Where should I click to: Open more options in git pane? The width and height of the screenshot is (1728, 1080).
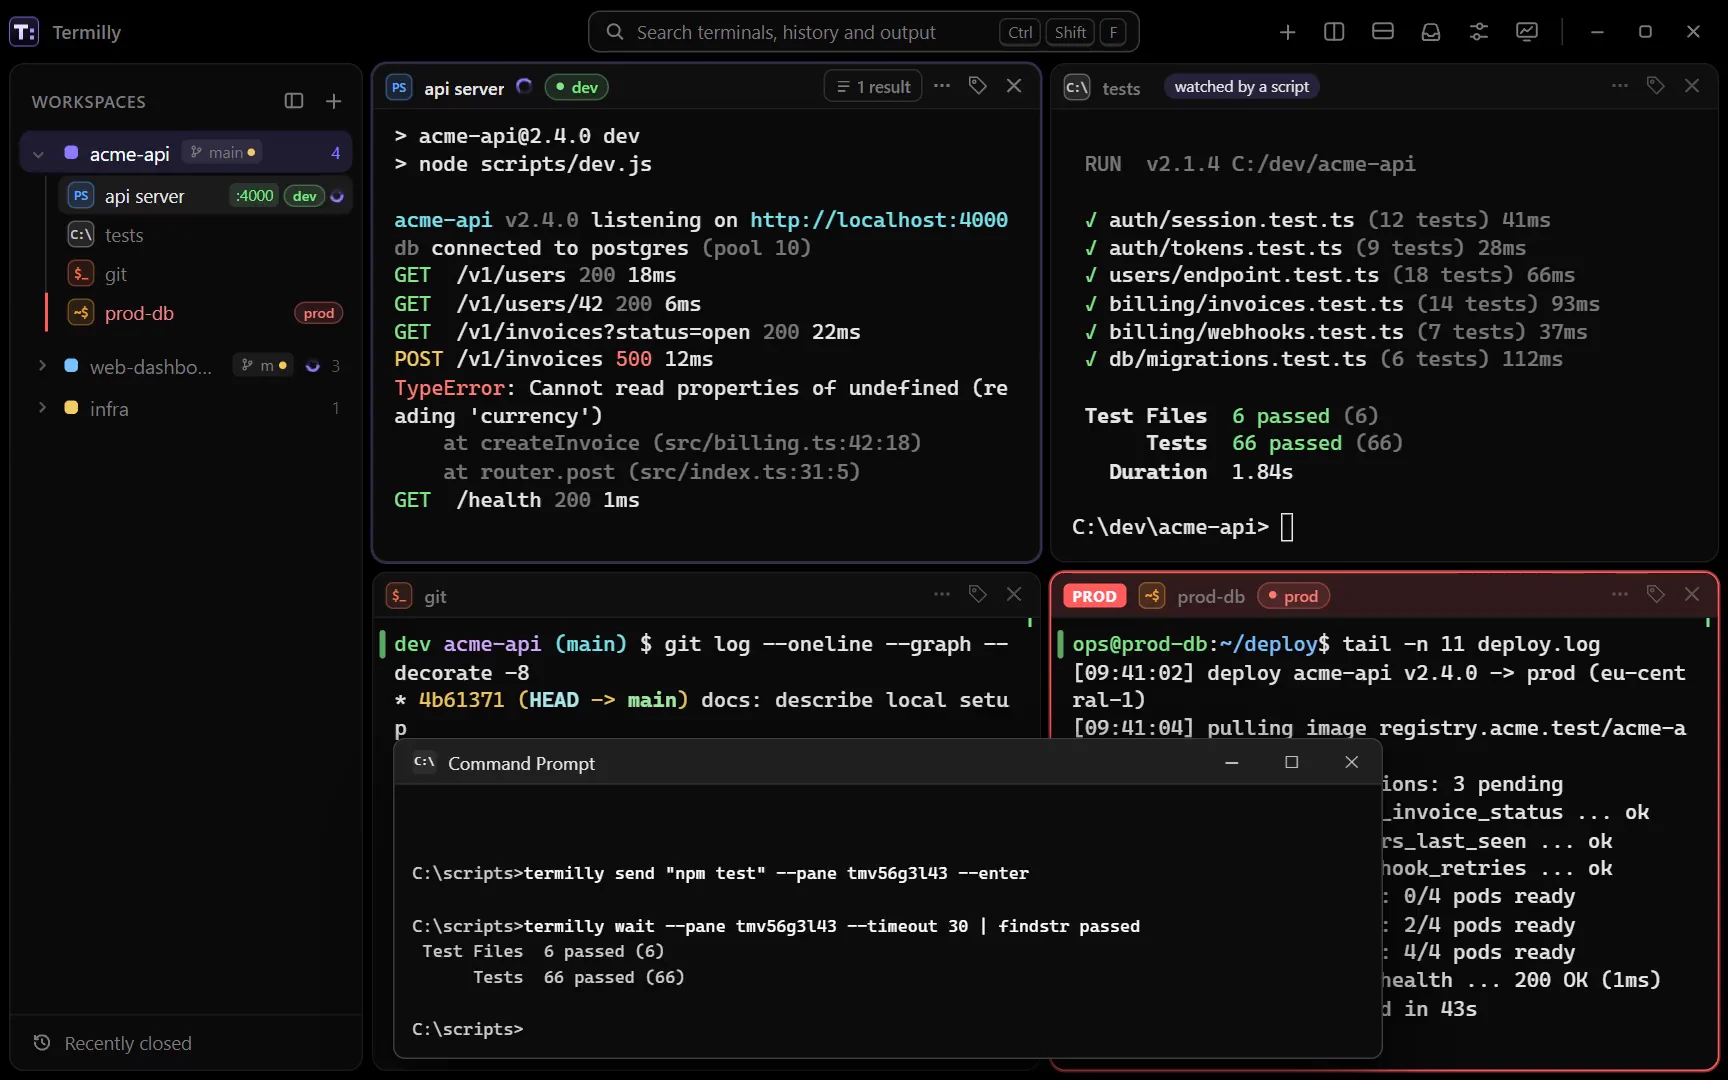(x=942, y=594)
